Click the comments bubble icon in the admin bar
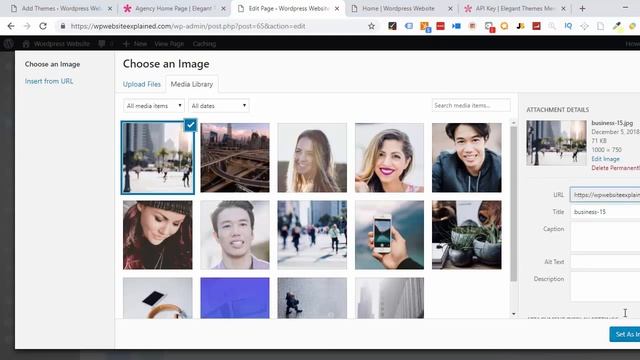 102,44
